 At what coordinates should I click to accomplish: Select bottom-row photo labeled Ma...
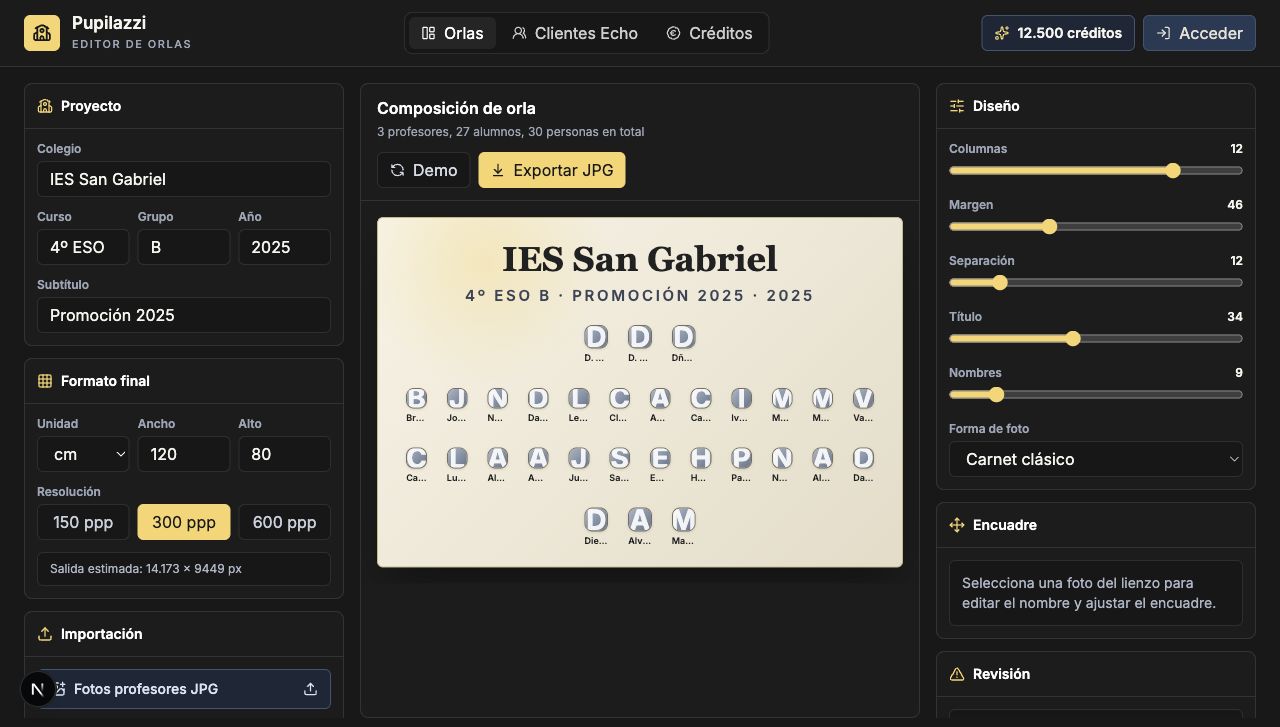tap(683, 520)
